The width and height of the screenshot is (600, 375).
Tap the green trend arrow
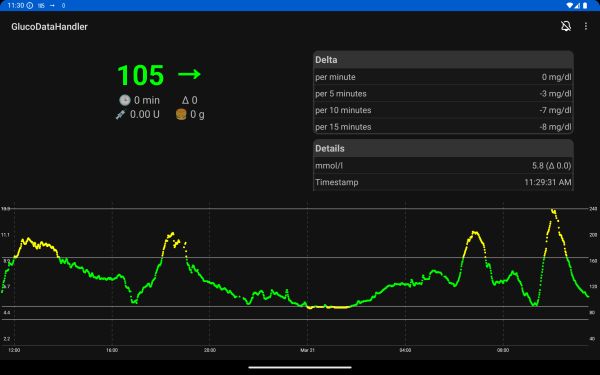[x=189, y=74]
